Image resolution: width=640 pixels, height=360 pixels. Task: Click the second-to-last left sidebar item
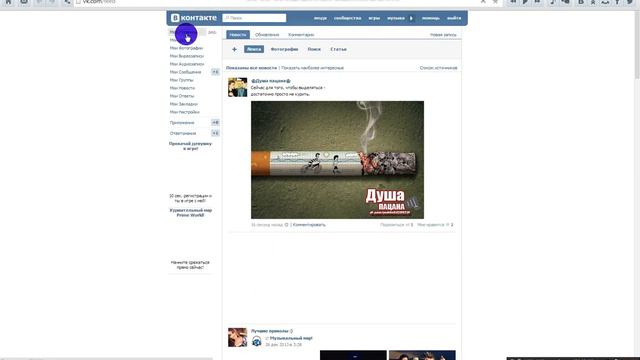[182, 122]
